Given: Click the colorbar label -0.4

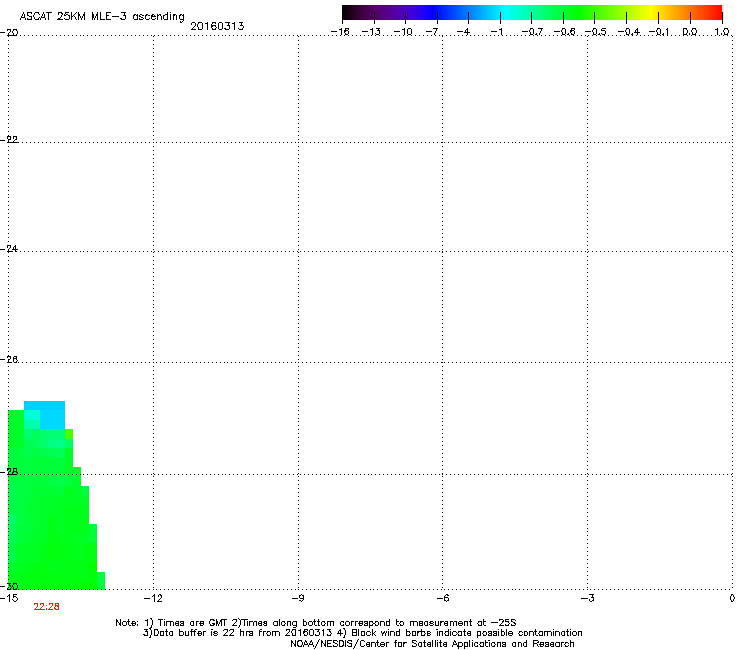Looking at the screenshot, I should point(629,32).
